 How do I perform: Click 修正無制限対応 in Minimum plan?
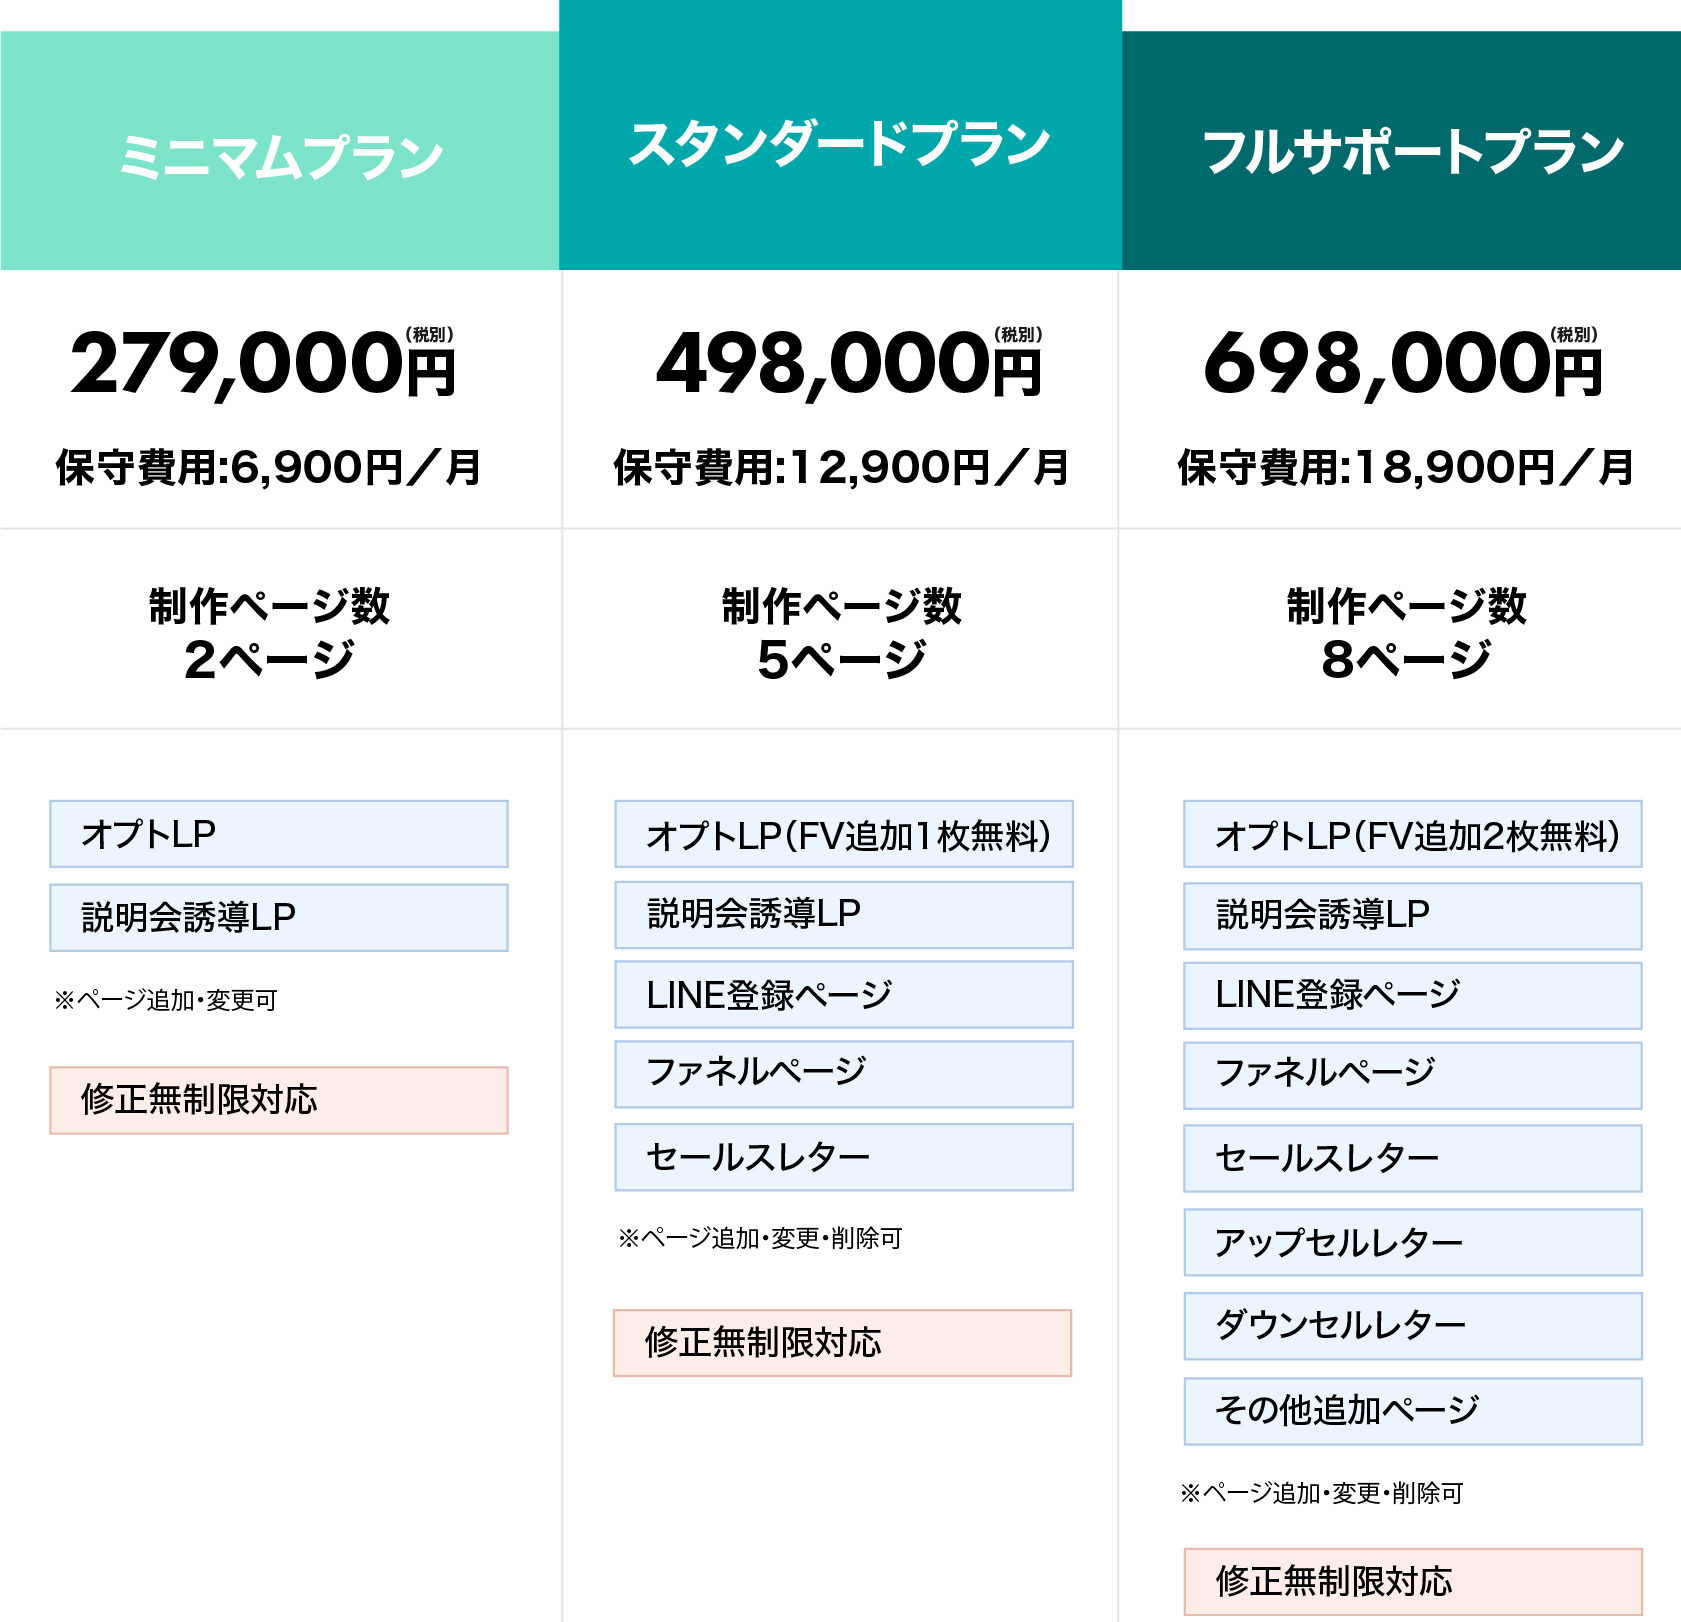click(278, 1100)
